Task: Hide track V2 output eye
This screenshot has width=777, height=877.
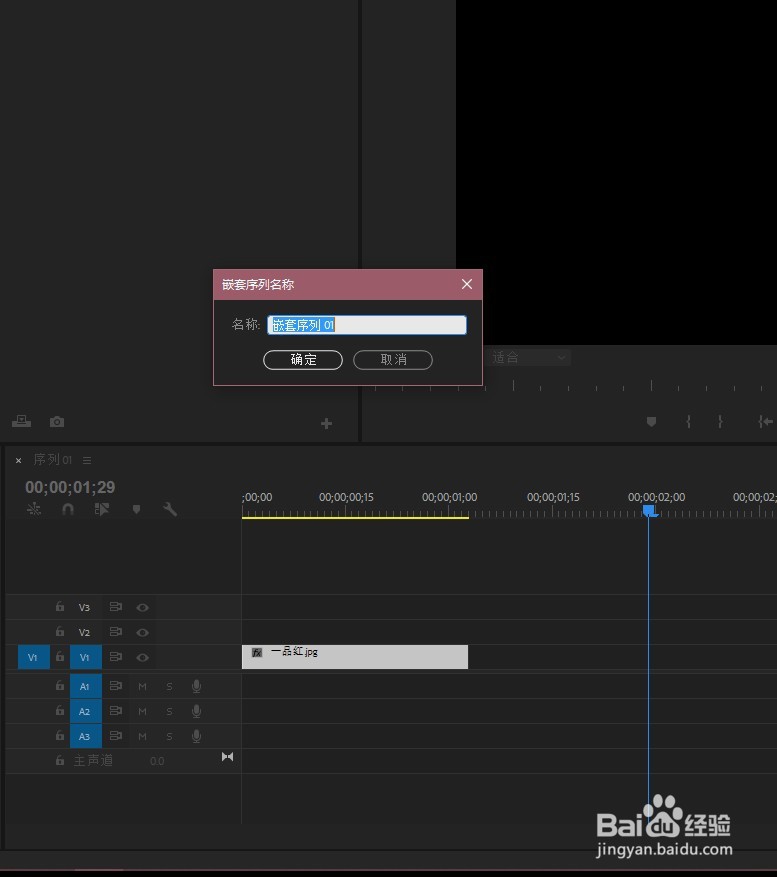Action: (143, 633)
